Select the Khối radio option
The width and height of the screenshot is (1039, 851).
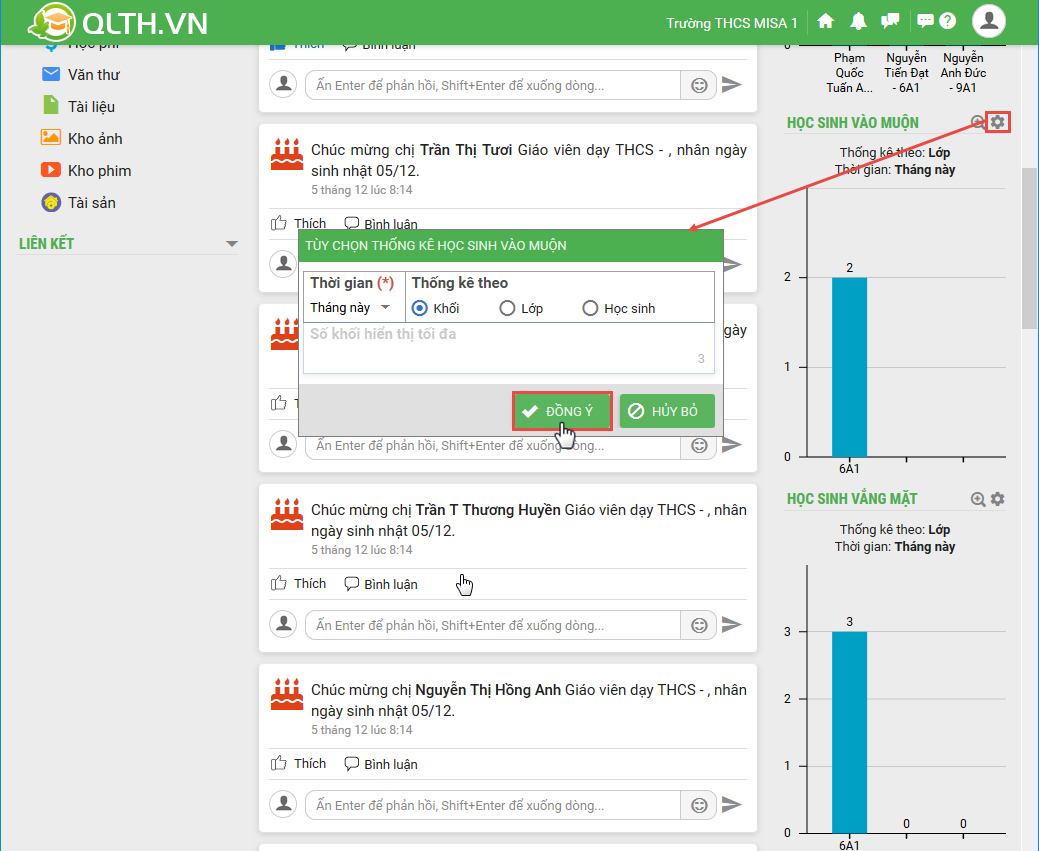point(420,308)
